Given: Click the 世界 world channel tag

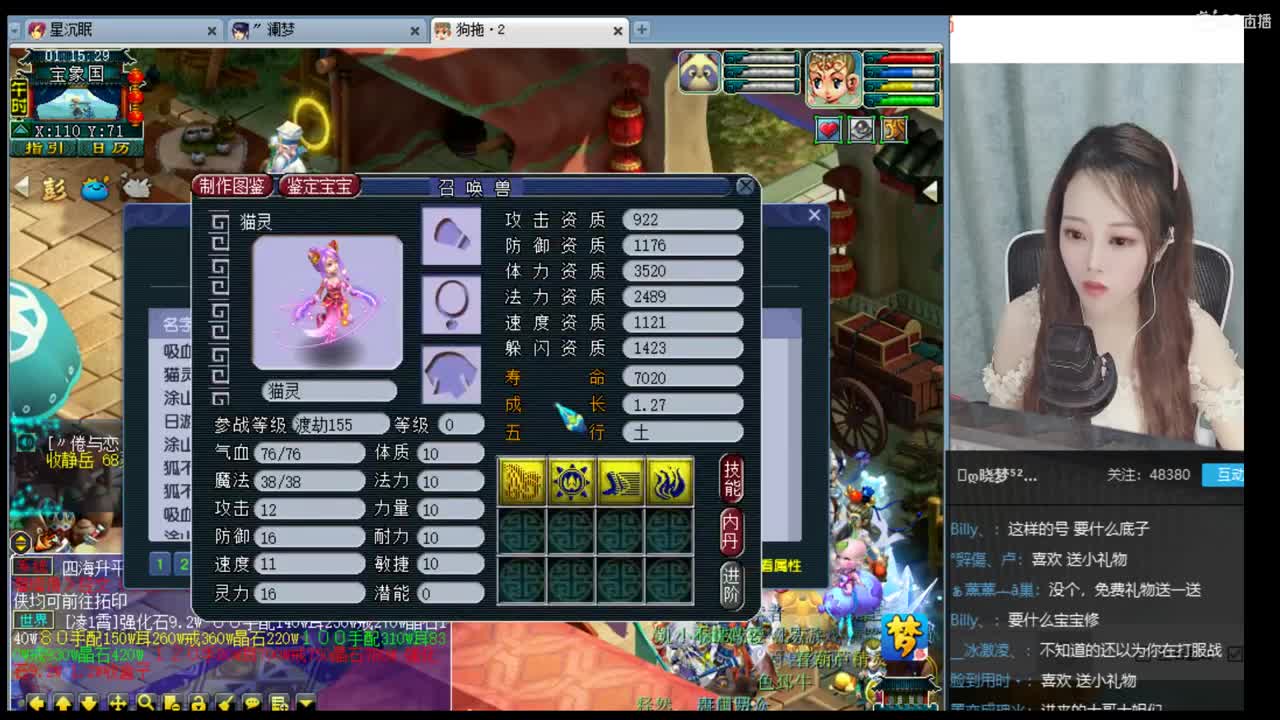Looking at the screenshot, I should click(34, 620).
